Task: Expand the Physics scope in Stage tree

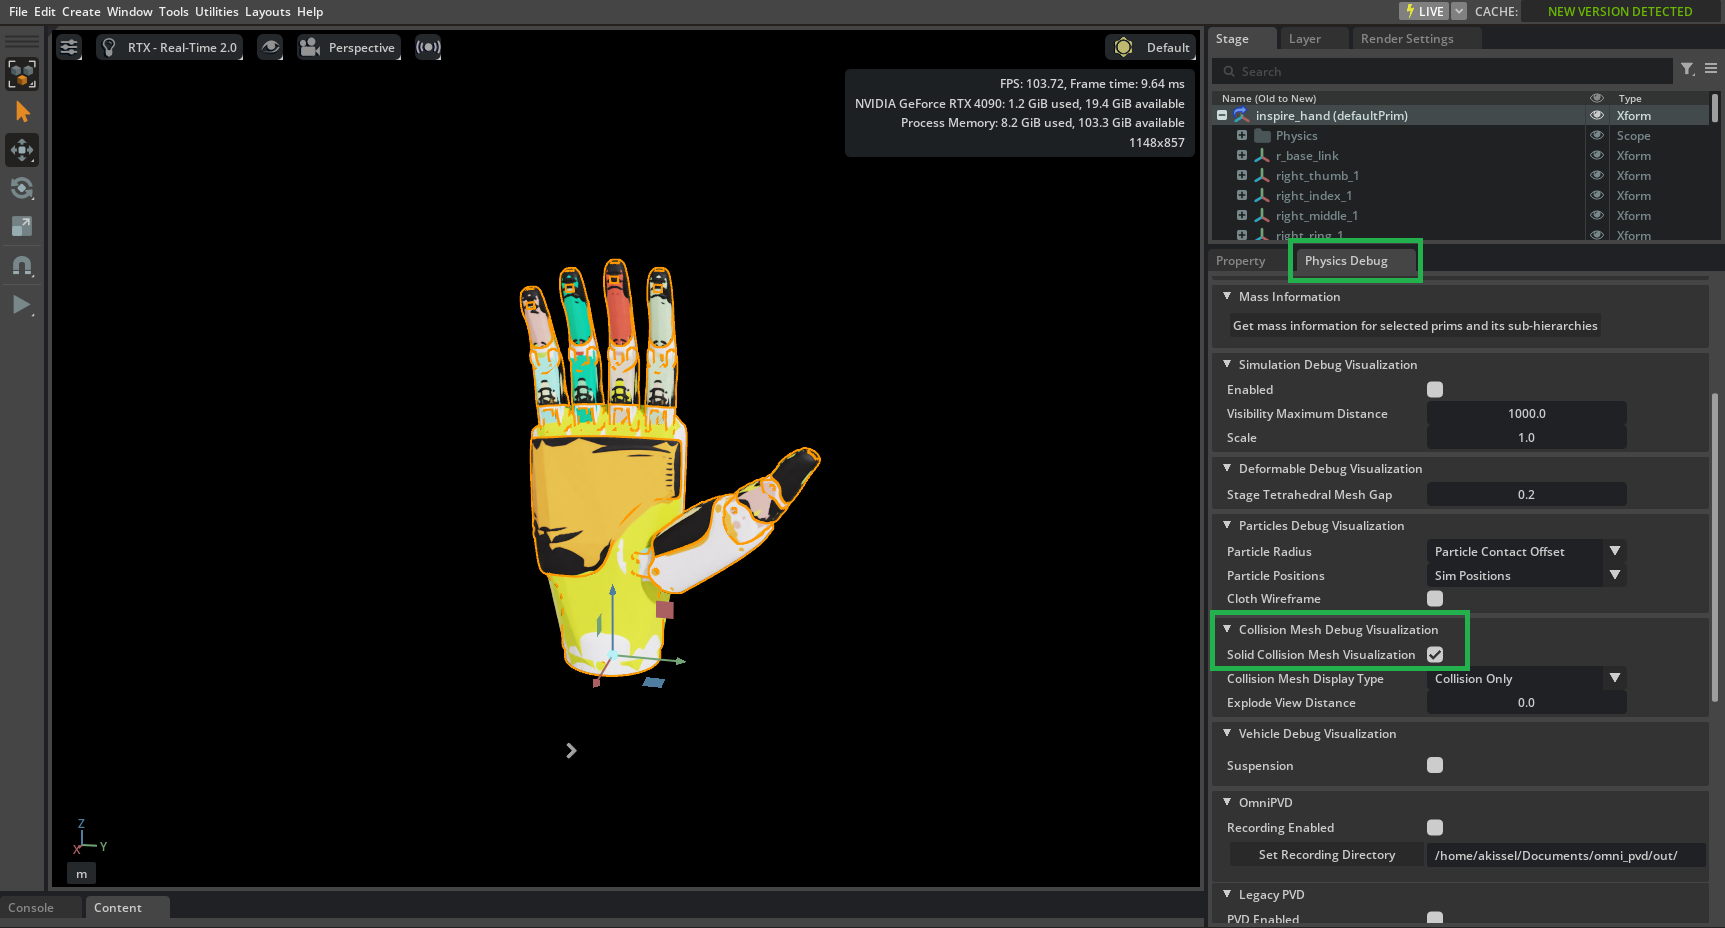Action: tap(1242, 135)
